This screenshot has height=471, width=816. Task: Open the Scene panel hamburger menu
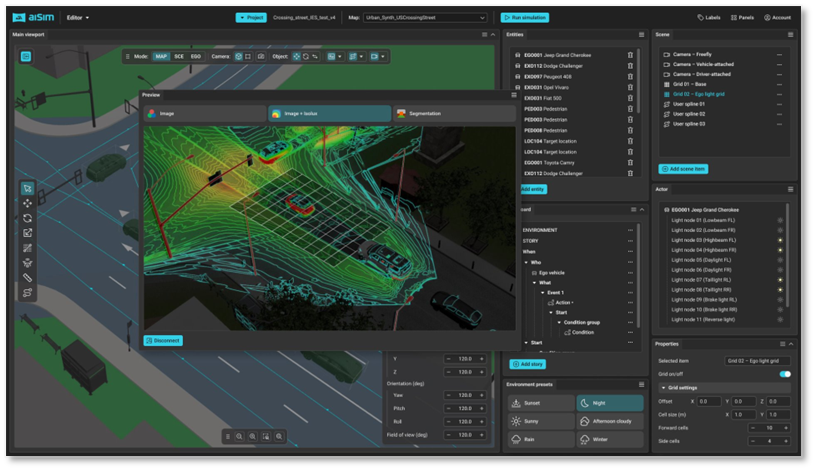click(x=790, y=35)
